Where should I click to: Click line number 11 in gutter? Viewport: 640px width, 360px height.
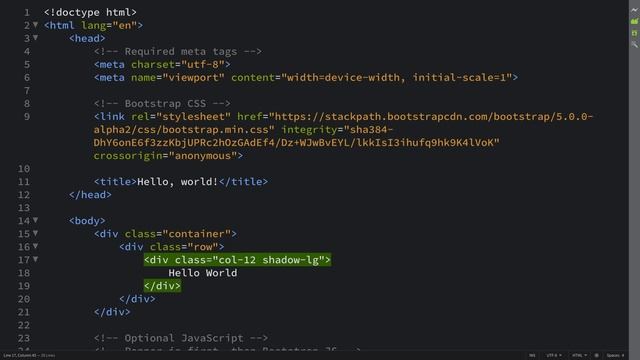24,182
